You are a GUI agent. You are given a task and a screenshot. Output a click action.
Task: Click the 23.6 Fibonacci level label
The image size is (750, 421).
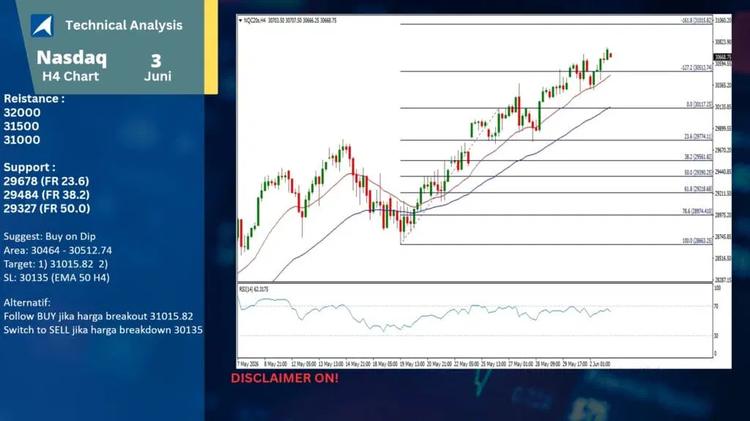(698, 137)
